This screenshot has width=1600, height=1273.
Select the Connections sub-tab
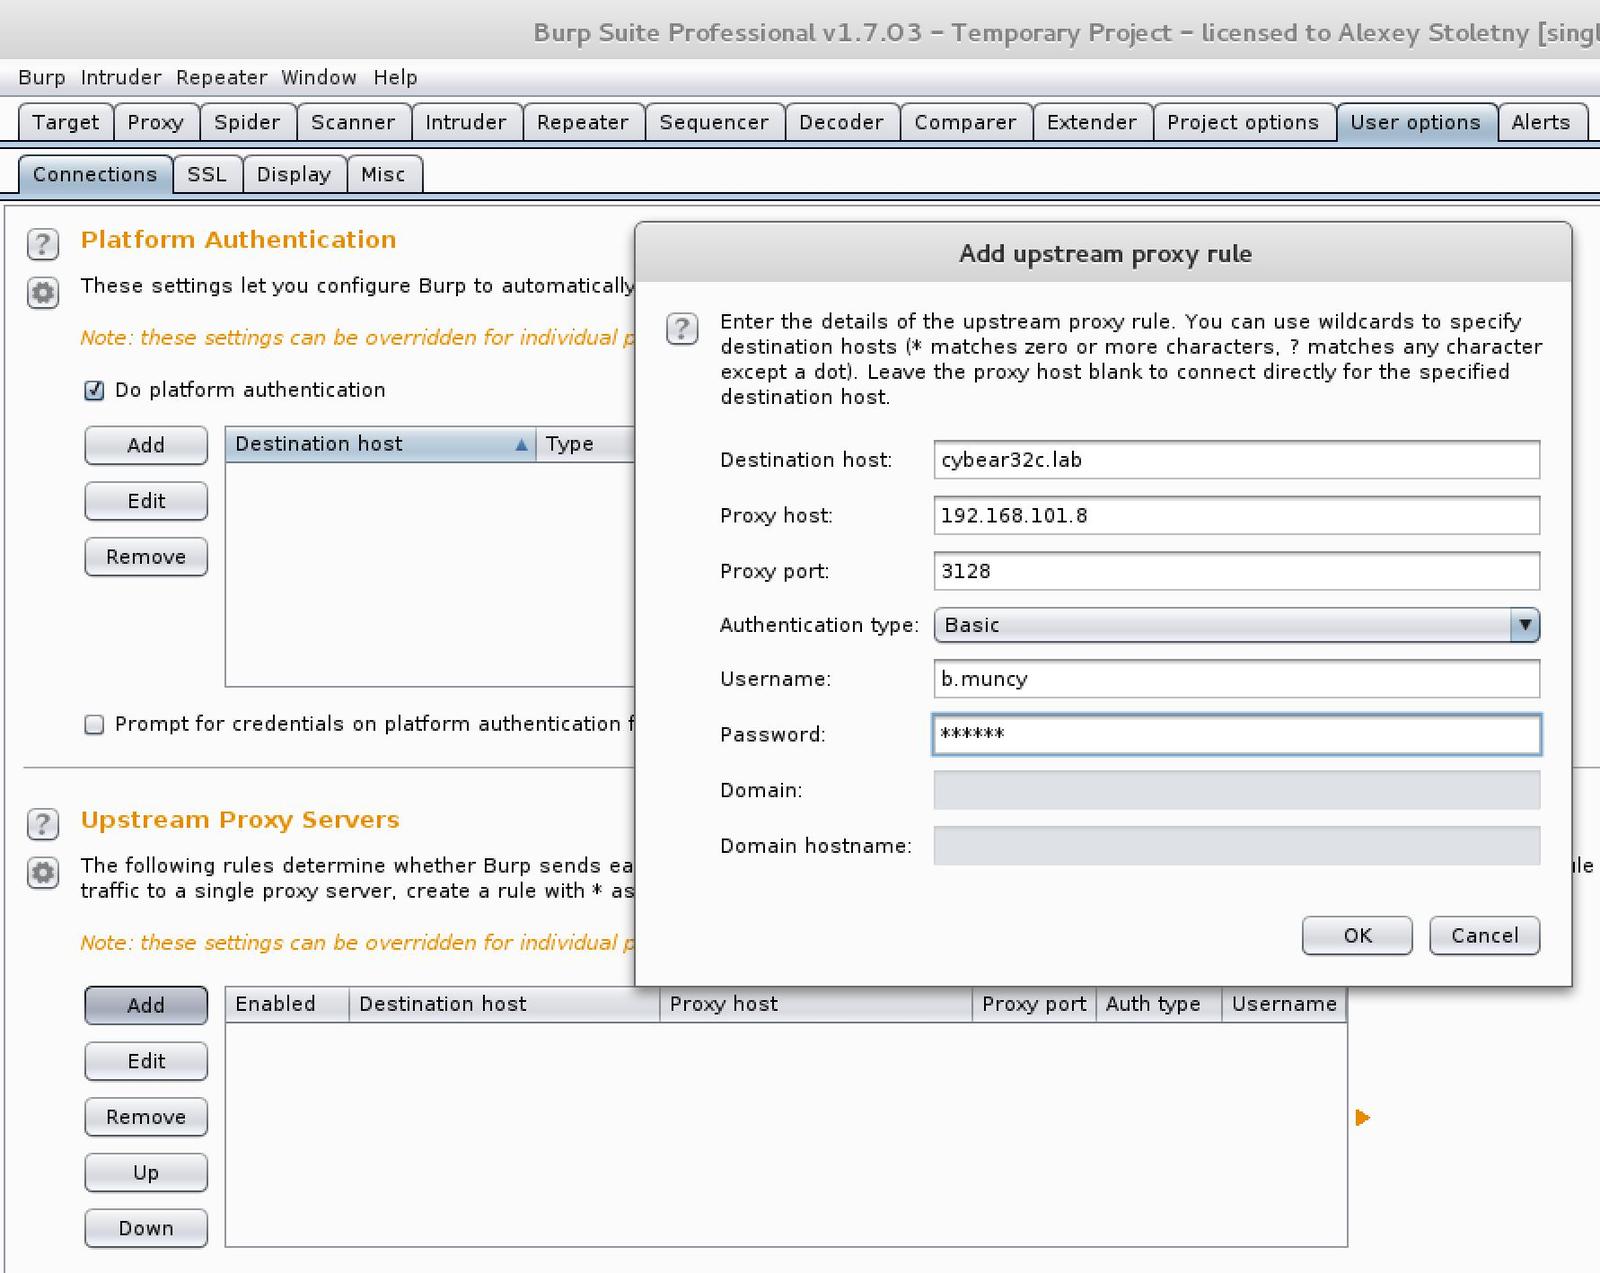tap(95, 174)
